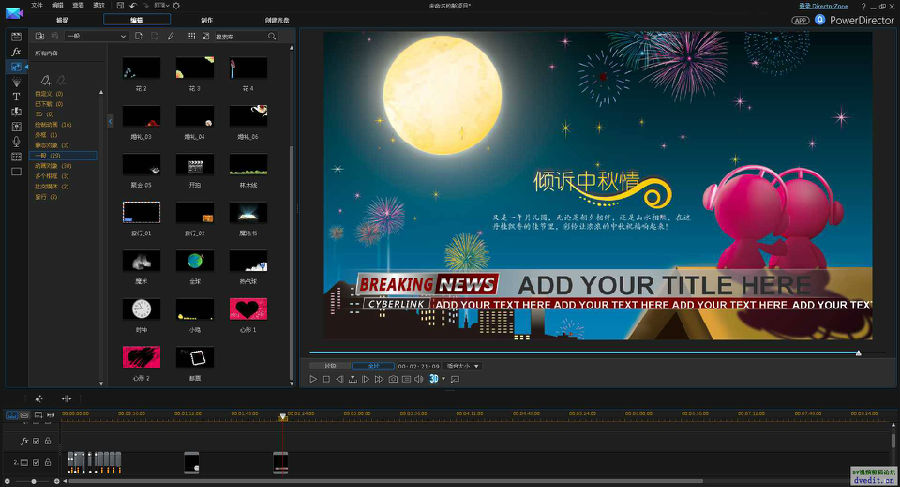This screenshot has width=900, height=487.
Task: Take a snapshot with the camera icon
Action: [393, 379]
